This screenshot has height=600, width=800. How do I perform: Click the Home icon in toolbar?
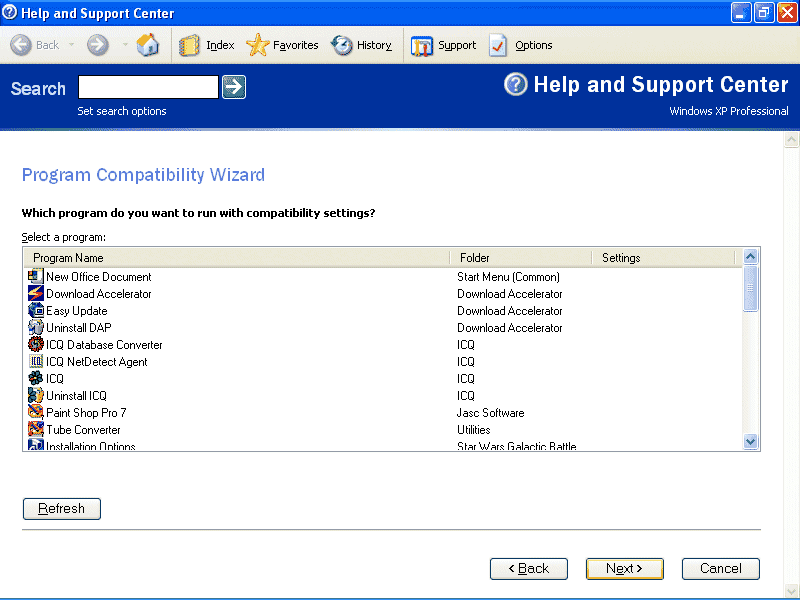coord(148,45)
